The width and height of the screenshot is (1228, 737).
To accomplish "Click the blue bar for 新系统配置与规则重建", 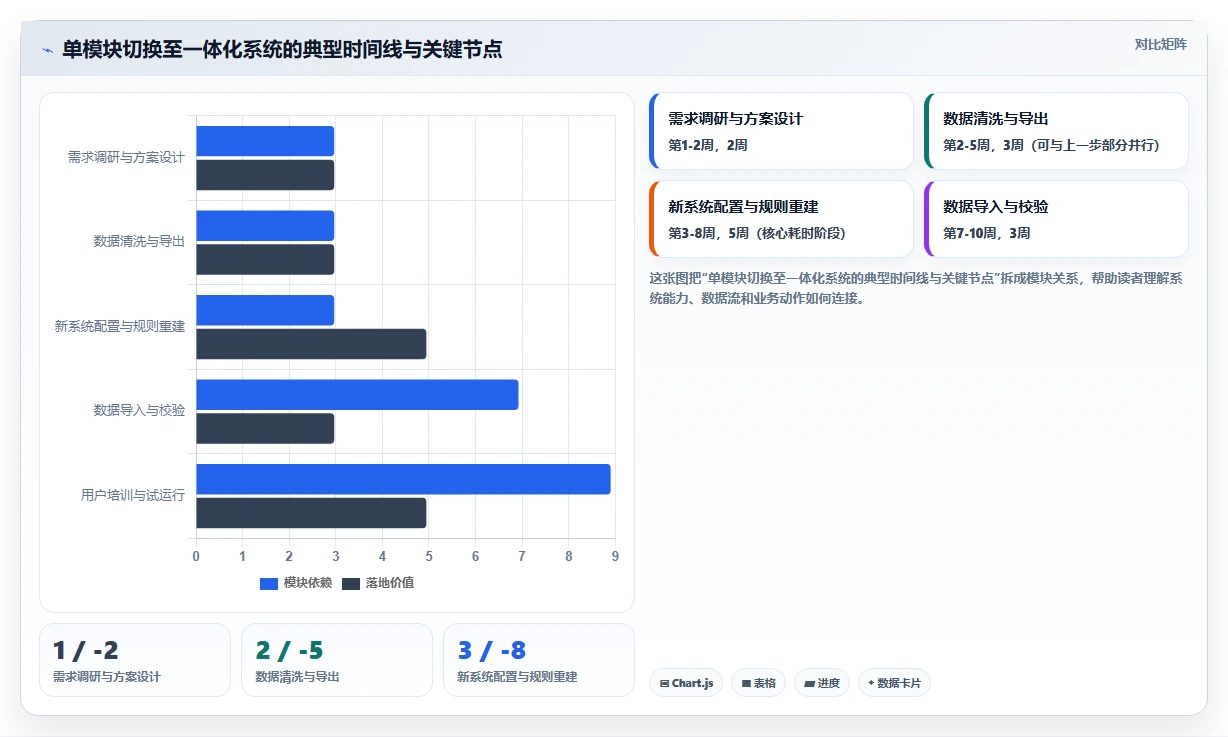I will pos(265,310).
